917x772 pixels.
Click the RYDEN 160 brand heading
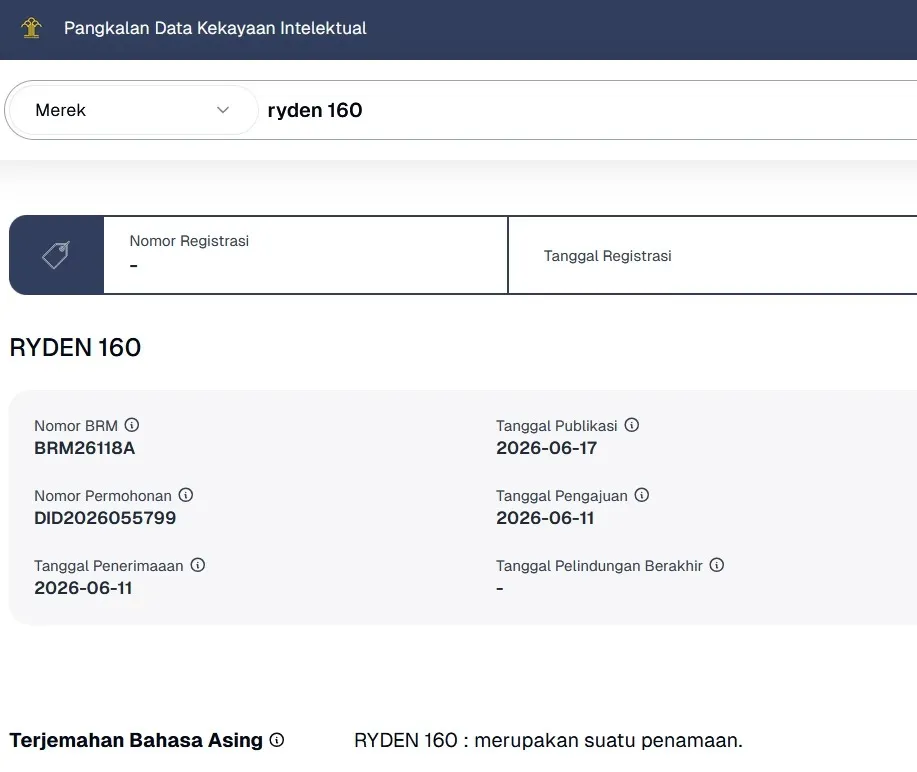pos(75,347)
